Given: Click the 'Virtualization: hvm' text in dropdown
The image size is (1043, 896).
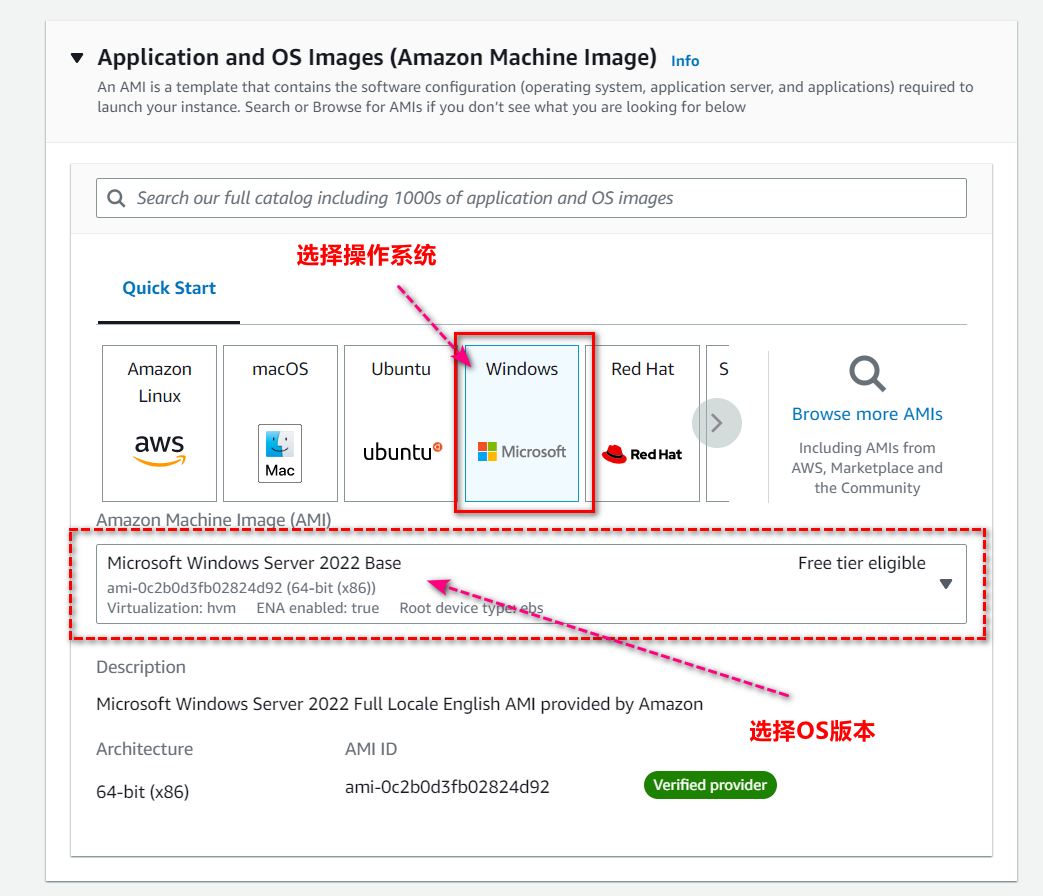Looking at the screenshot, I should 172,608.
